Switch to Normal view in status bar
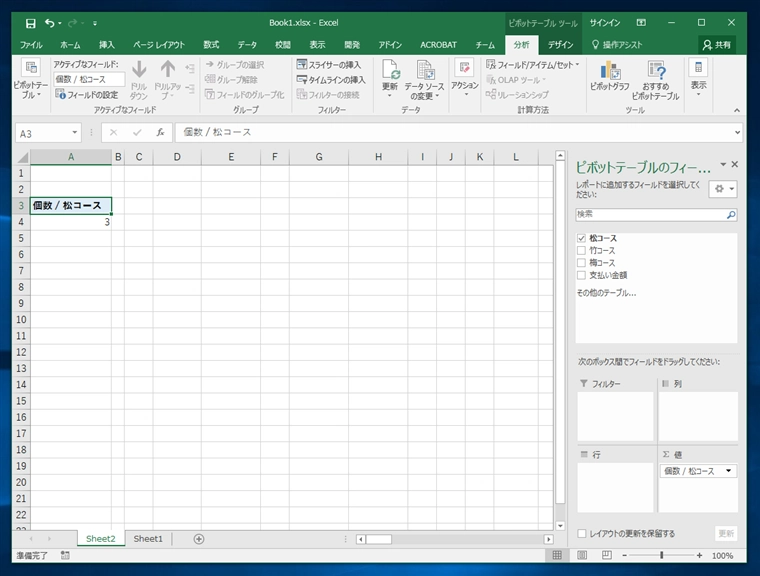 point(557,555)
